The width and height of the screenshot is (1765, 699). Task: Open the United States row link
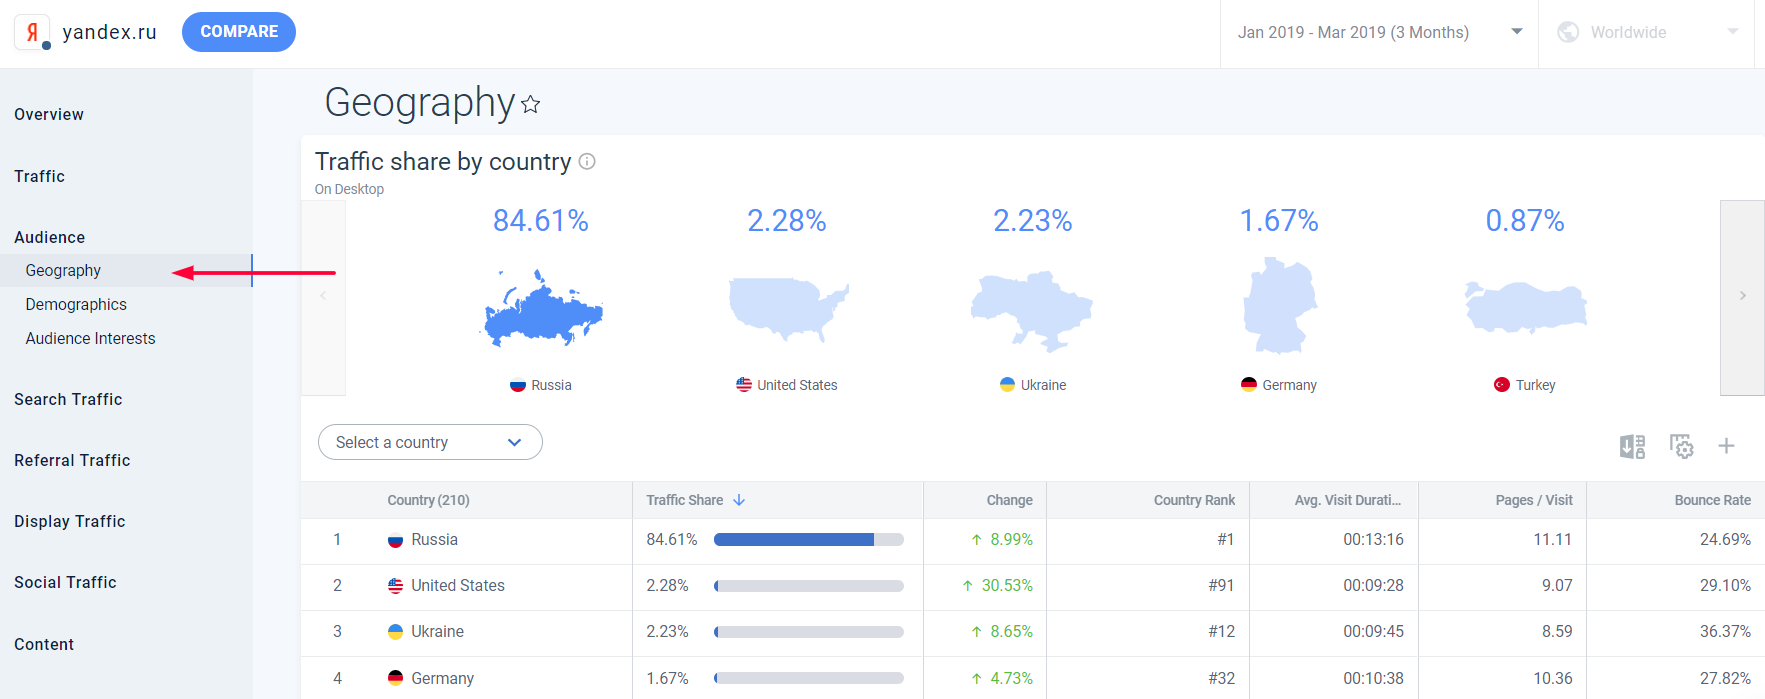point(457,585)
